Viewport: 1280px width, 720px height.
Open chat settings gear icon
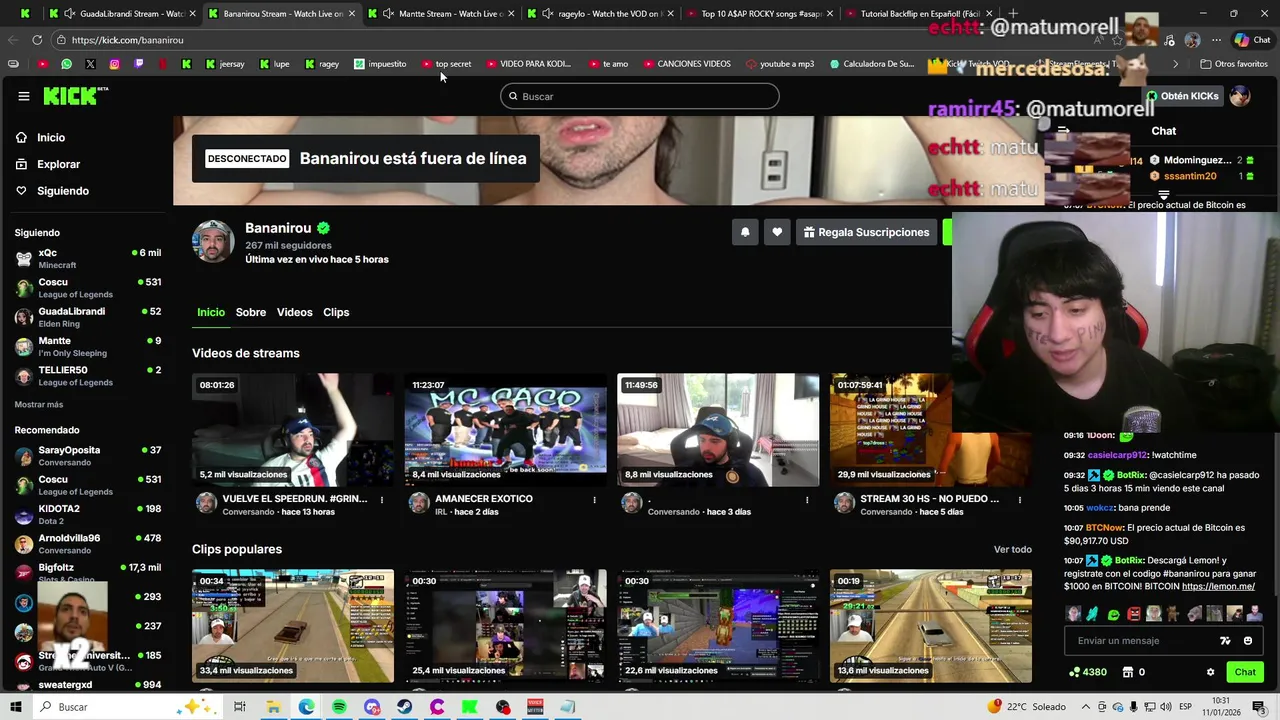coord(1210,672)
